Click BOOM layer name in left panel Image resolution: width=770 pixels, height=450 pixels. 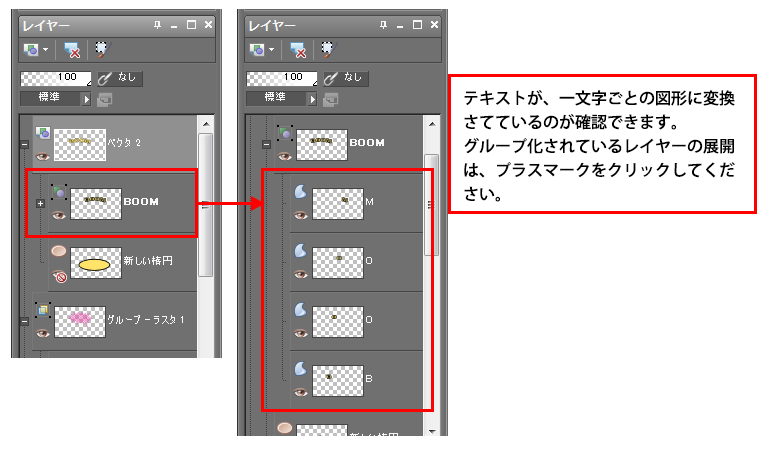tap(141, 202)
